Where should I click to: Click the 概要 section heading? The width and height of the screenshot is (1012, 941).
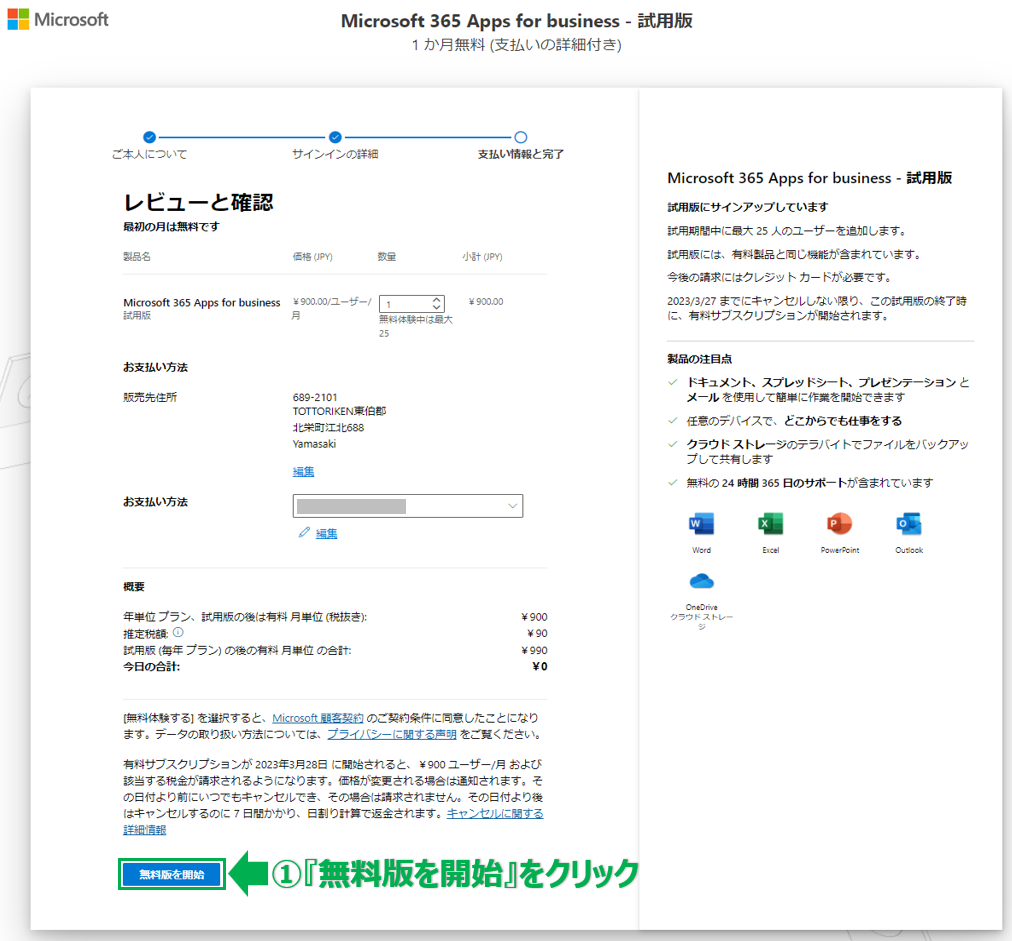pyautogui.click(x=134, y=587)
